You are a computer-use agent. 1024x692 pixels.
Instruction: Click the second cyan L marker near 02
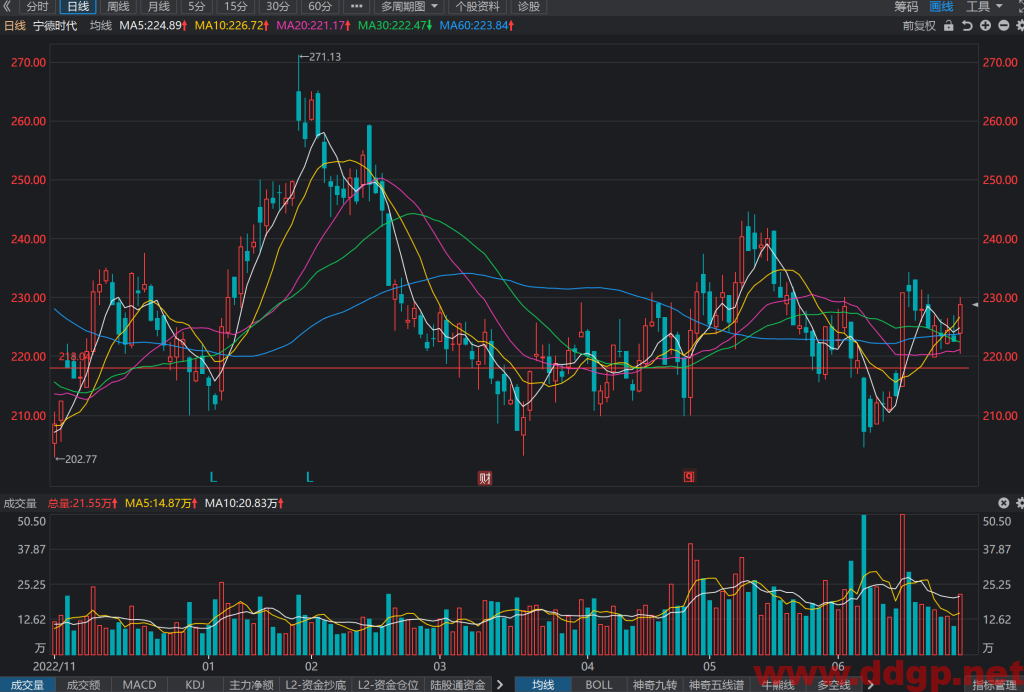pyautogui.click(x=310, y=478)
